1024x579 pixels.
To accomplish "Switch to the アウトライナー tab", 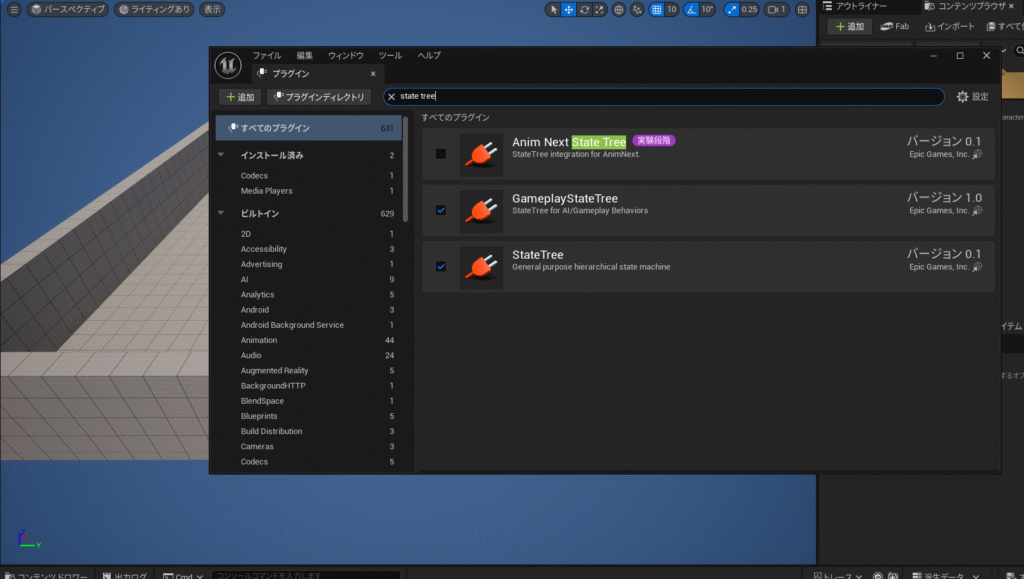I will pyautogui.click(x=862, y=6).
